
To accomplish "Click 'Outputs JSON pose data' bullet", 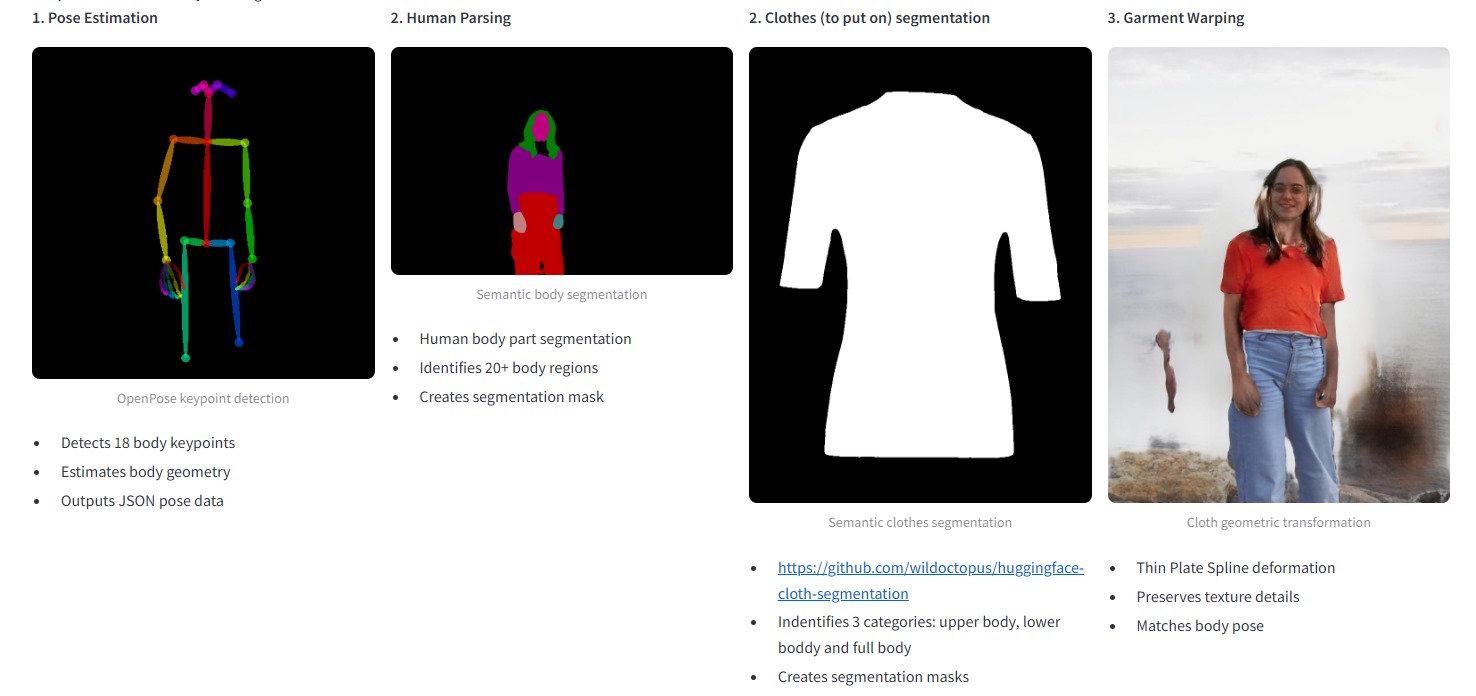I will click(142, 501).
